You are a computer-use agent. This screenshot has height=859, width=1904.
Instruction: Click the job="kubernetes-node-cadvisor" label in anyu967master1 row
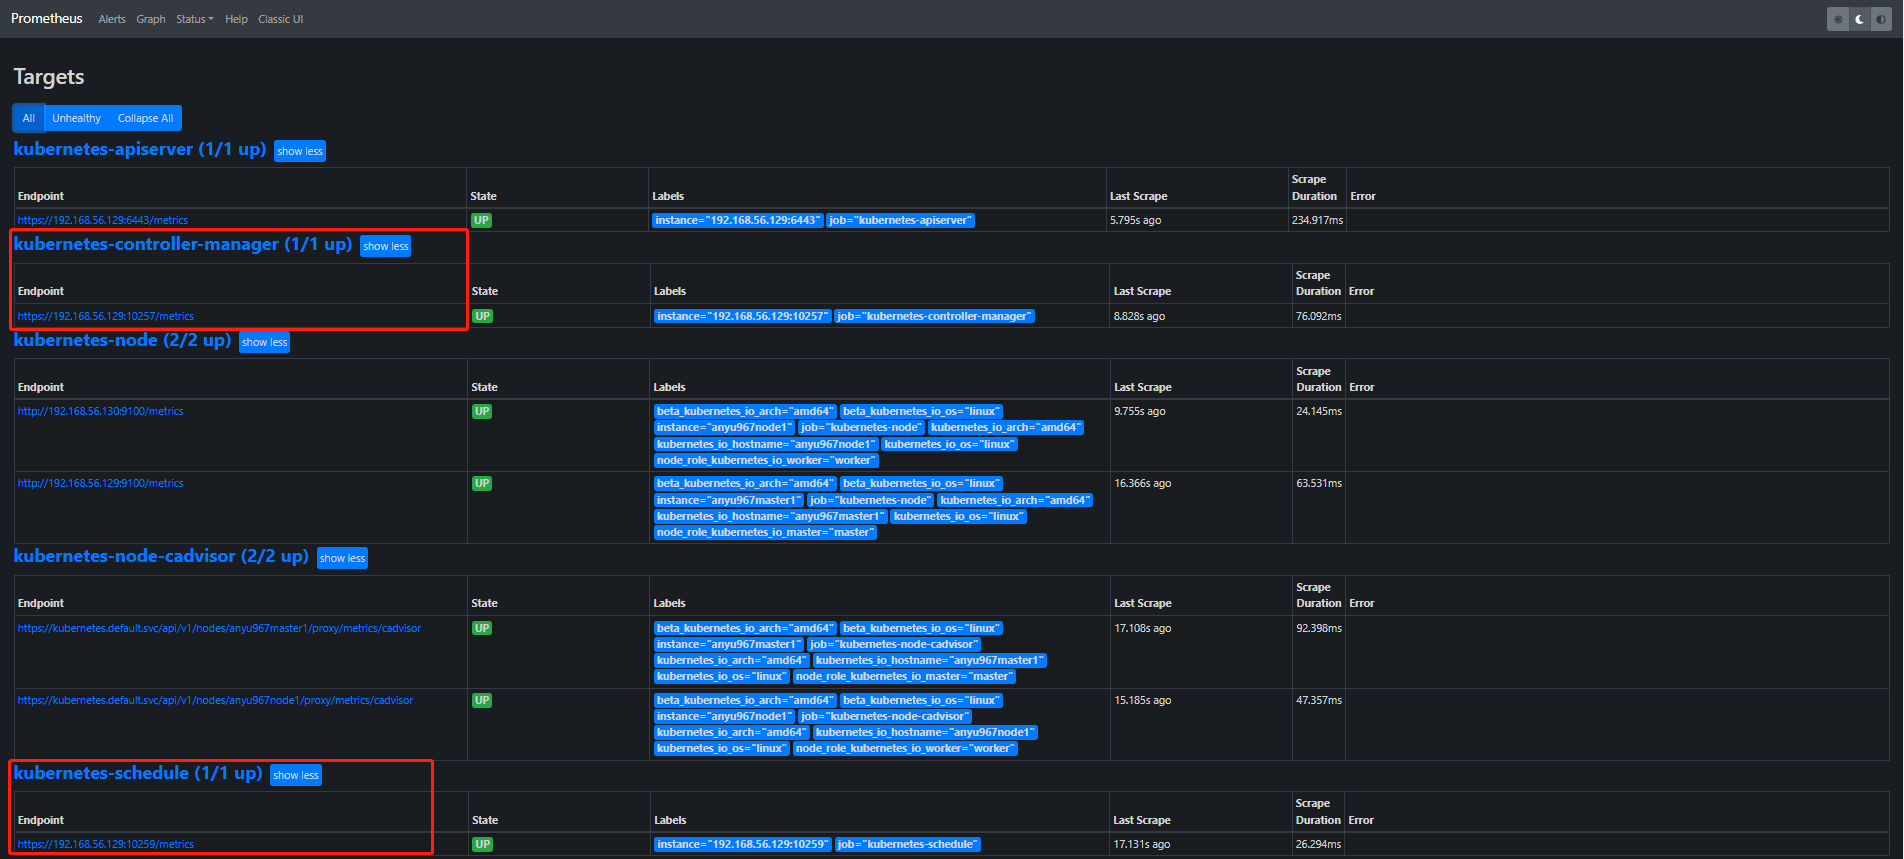[x=894, y=644]
